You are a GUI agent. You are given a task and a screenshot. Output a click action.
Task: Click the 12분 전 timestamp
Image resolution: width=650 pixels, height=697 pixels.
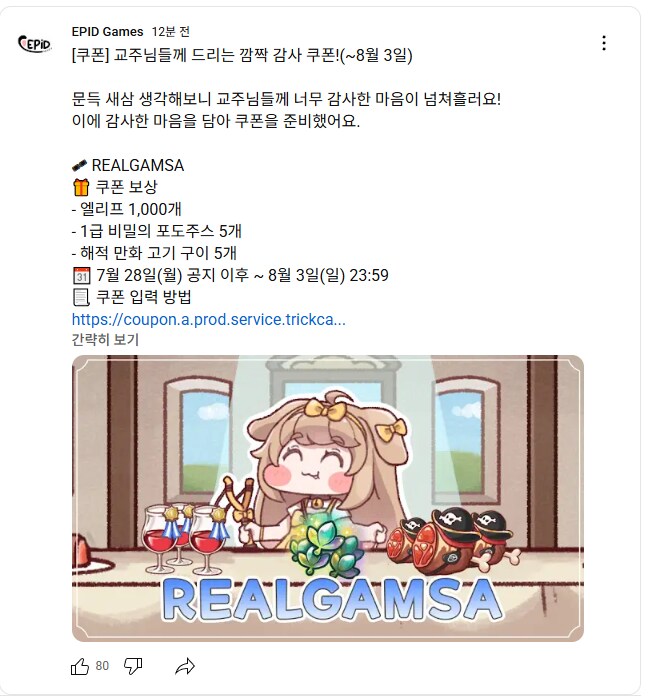click(171, 32)
